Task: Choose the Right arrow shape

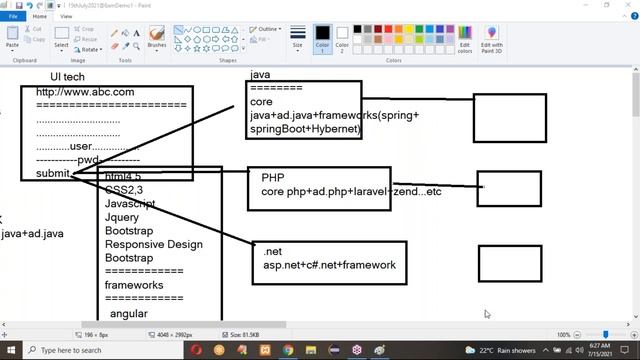Action: tap(216, 39)
